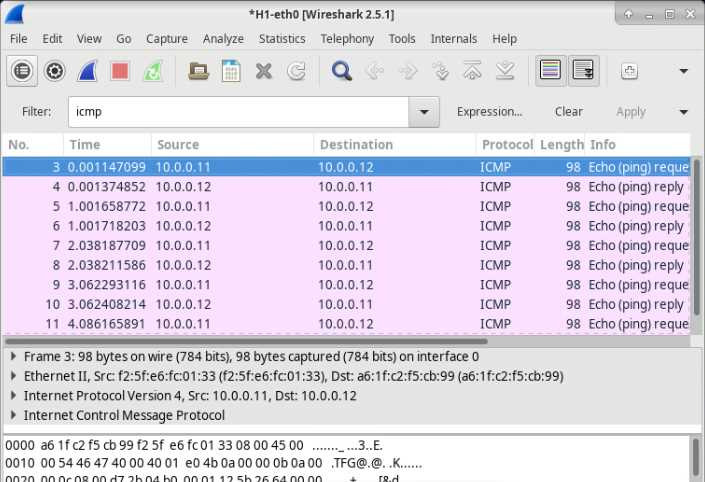This screenshot has width=705, height=482.
Task: Click the display filter input field
Action: 238,112
